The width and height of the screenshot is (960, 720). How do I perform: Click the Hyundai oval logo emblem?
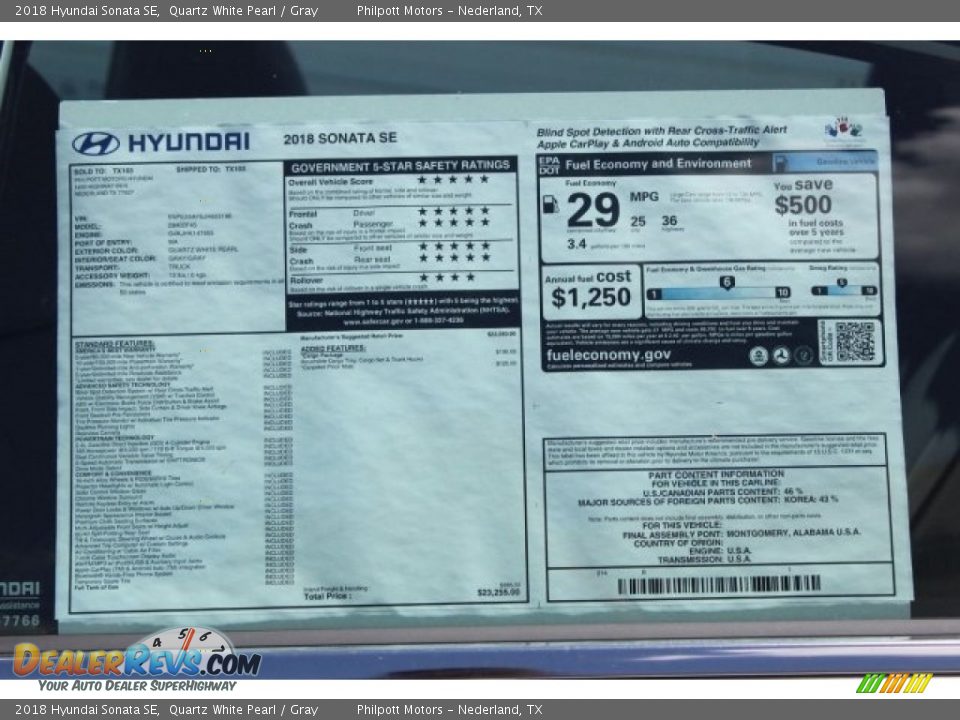tap(96, 143)
